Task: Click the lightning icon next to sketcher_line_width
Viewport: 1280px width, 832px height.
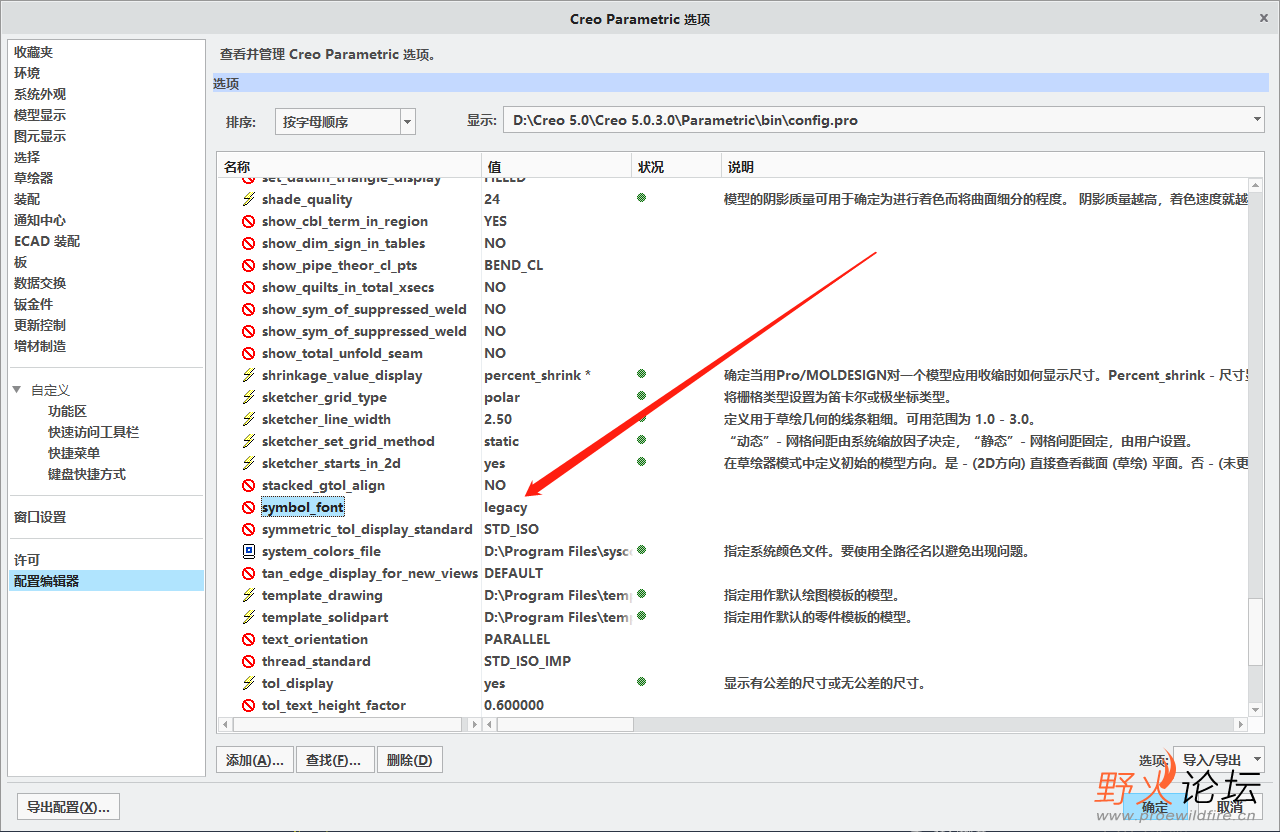Action: click(x=249, y=419)
